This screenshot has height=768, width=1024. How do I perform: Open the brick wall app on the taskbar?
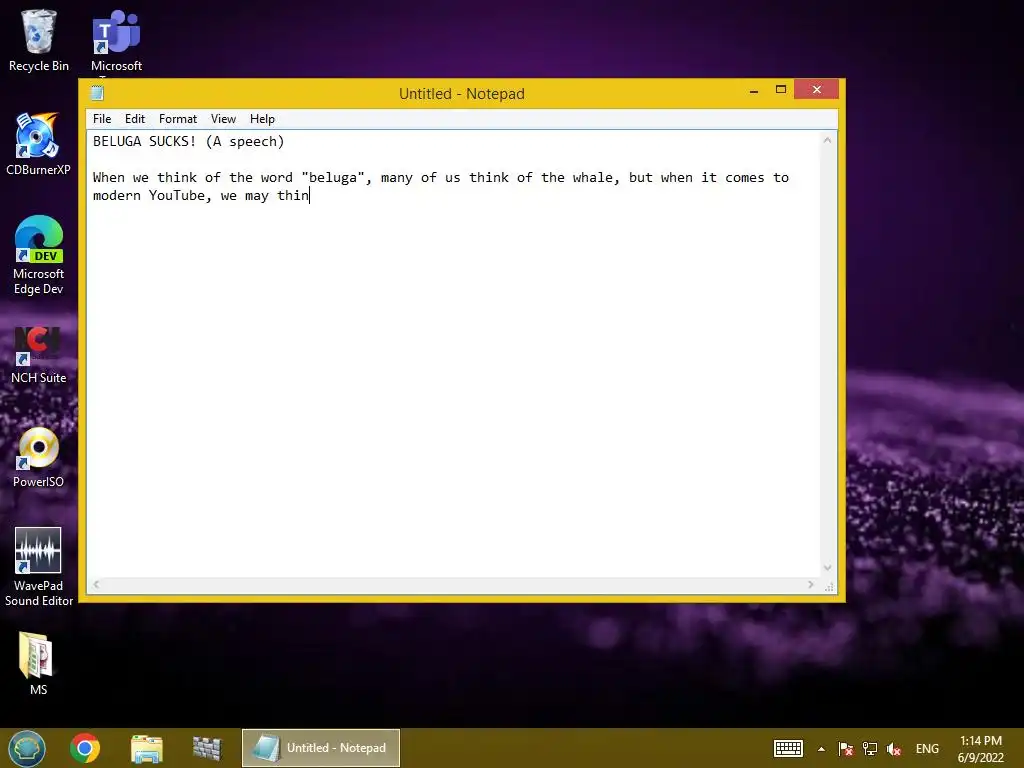pos(207,748)
